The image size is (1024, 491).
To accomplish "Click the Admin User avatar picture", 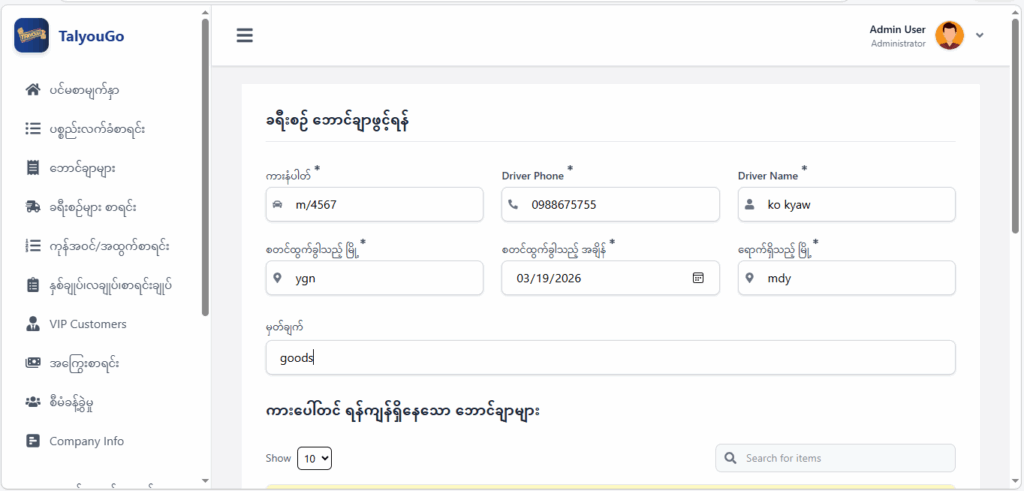I will pyautogui.click(x=949, y=36).
